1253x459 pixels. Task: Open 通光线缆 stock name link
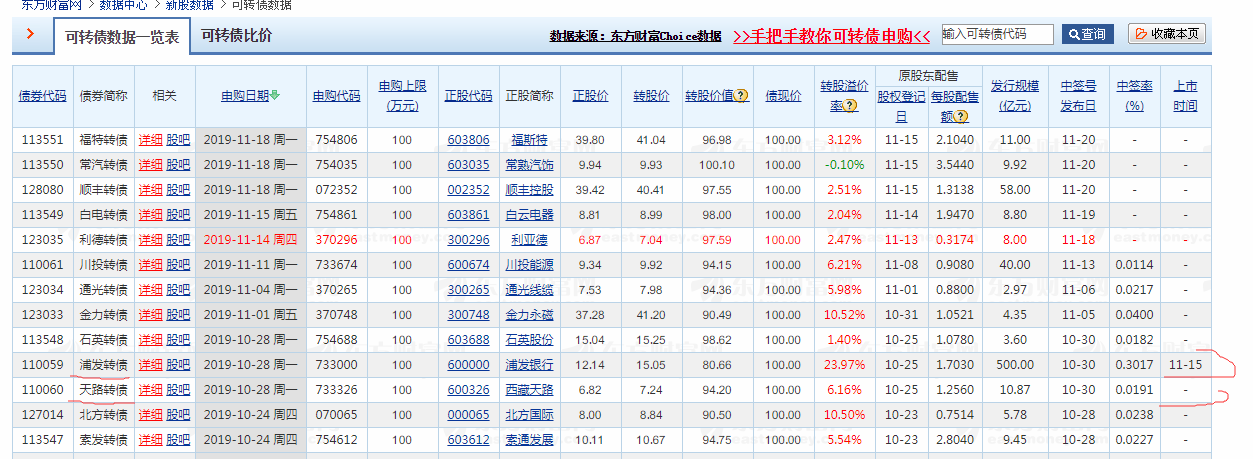point(529,290)
